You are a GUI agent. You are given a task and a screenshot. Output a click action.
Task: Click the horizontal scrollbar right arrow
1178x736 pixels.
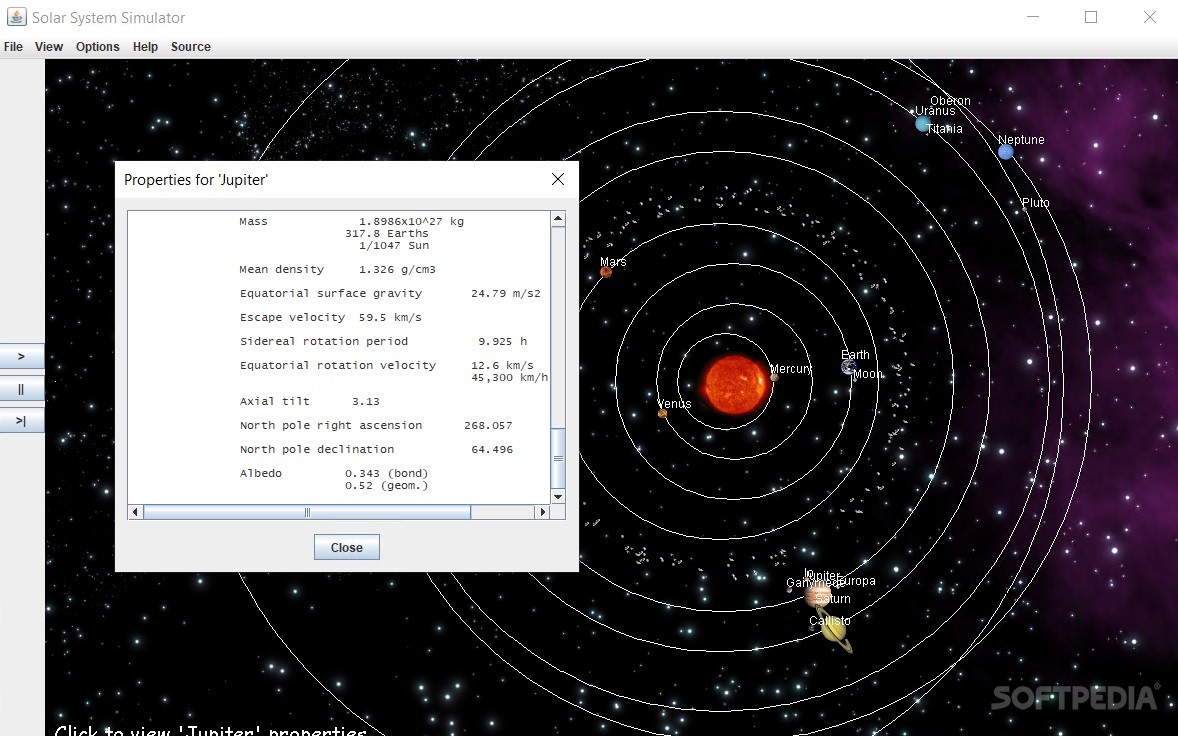point(542,511)
